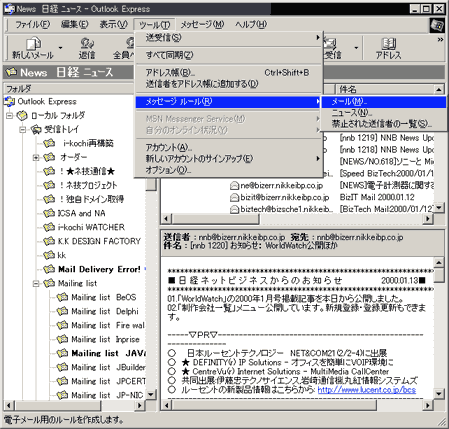The image size is (449, 429).
Task: Open 新しいアカウントのサインアップ(E) submenu
Action: click(228, 159)
